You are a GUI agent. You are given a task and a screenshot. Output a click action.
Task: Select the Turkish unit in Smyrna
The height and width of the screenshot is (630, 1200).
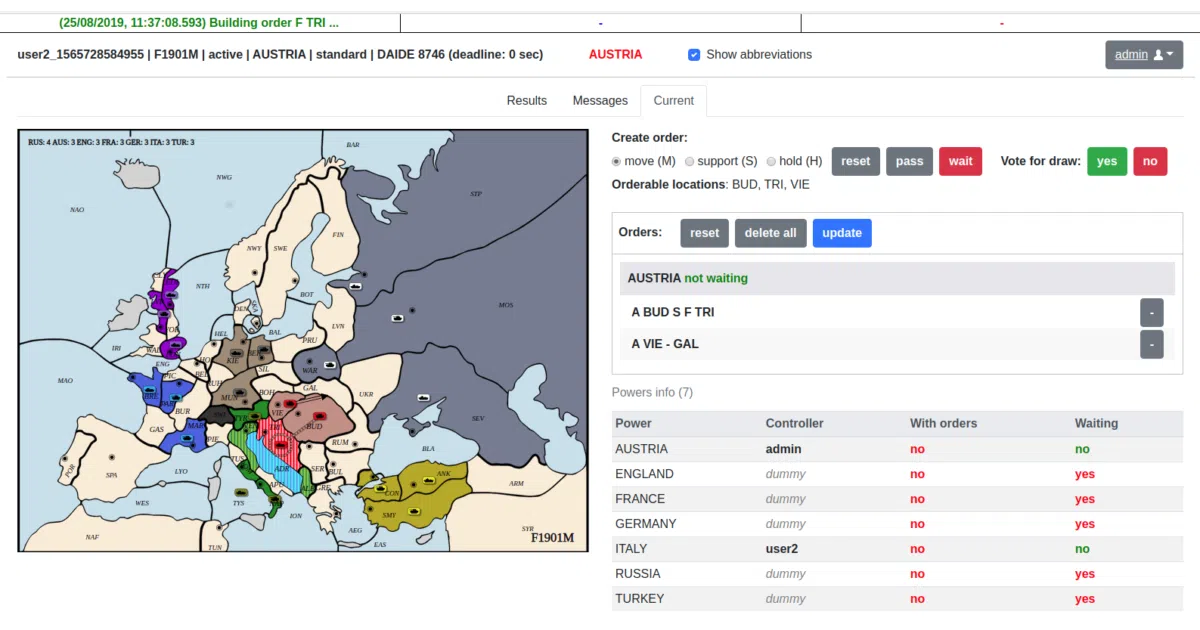click(x=414, y=511)
